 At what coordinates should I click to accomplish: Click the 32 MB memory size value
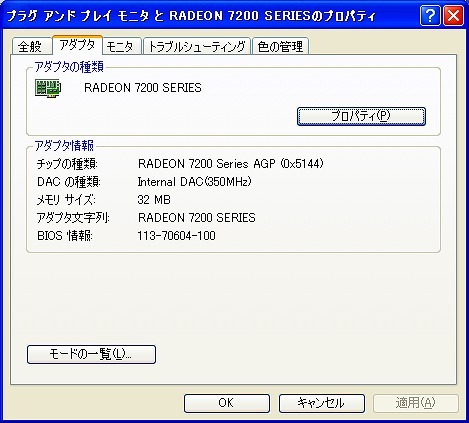(154, 200)
